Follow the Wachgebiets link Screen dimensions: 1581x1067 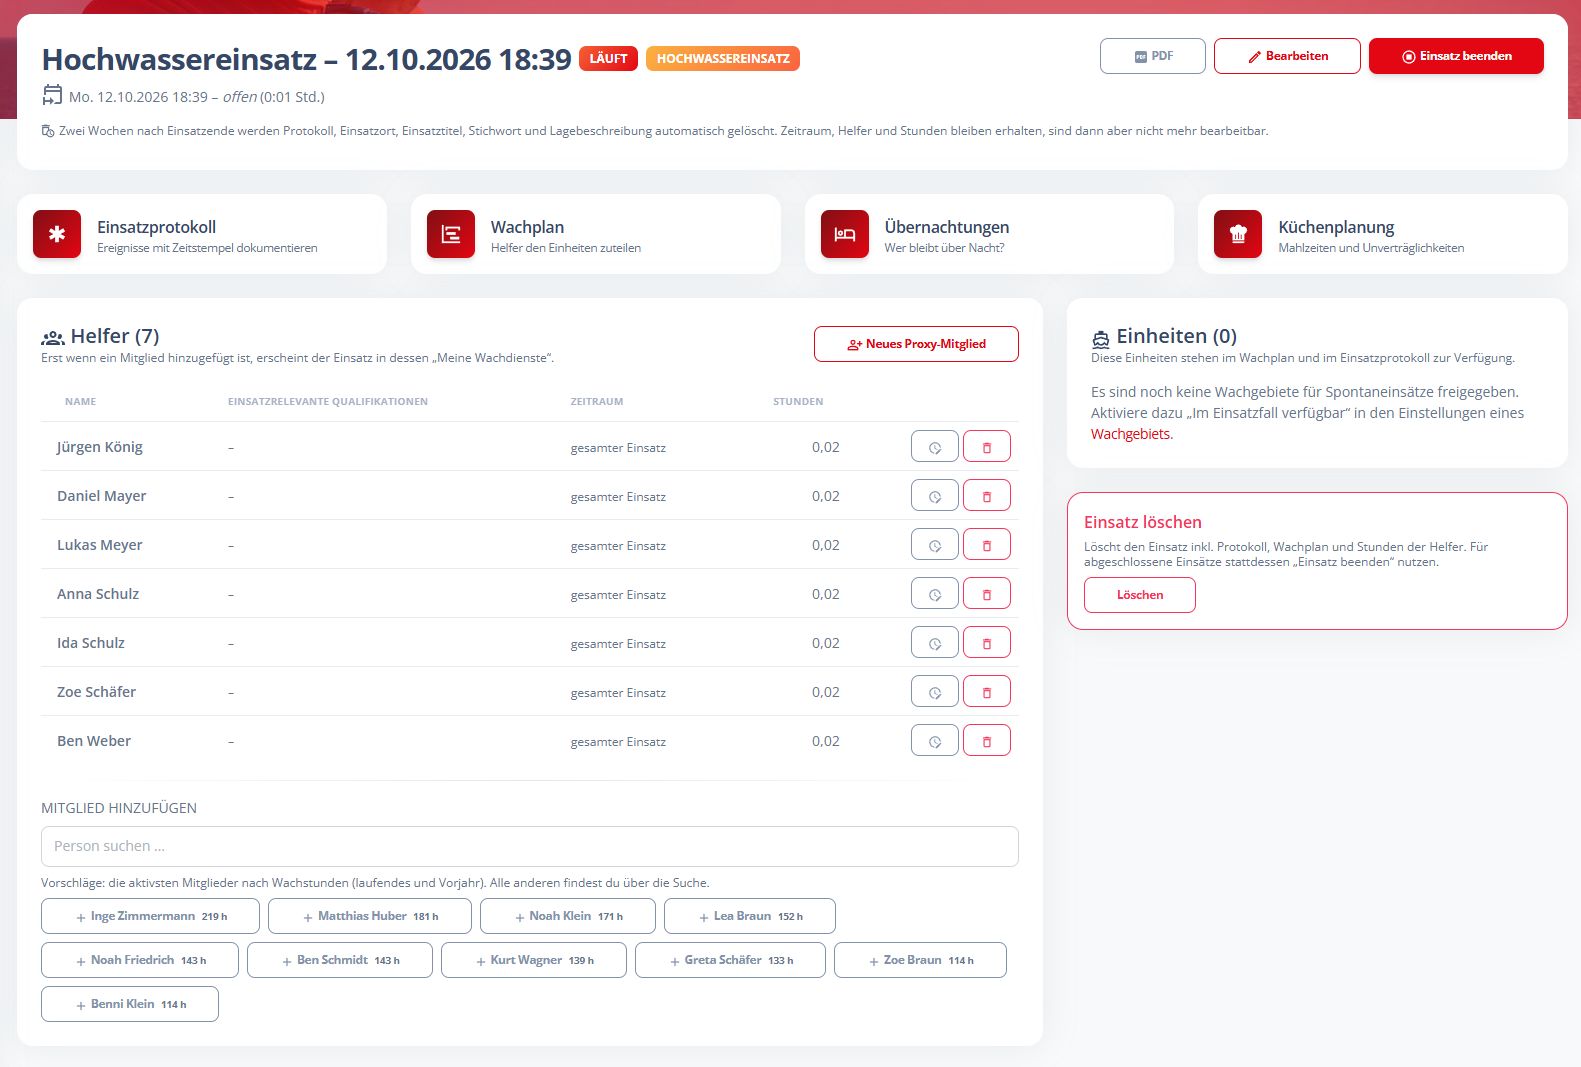coord(1130,434)
